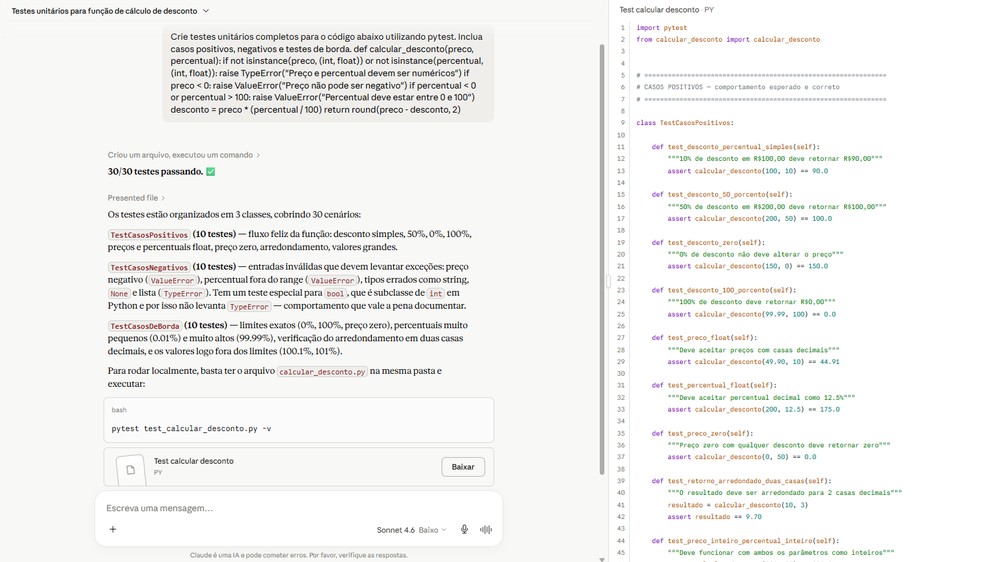This screenshot has height=562, width=984.
Task: Click the TestCasosDeBorda inline code tag
Action: point(145,326)
